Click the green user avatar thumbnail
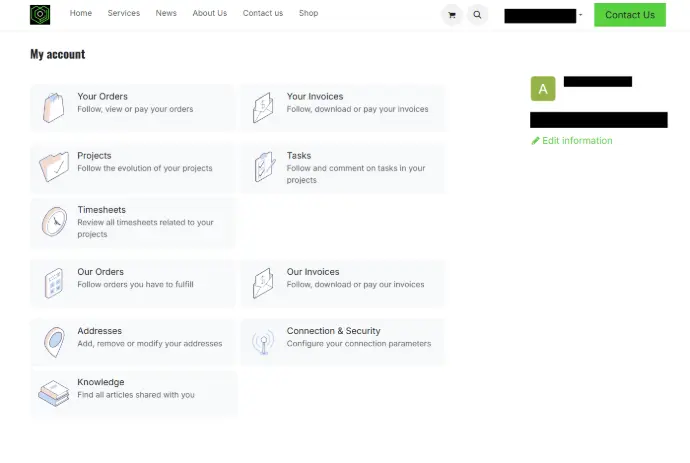 pyautogui.click(x=542, y=89)
